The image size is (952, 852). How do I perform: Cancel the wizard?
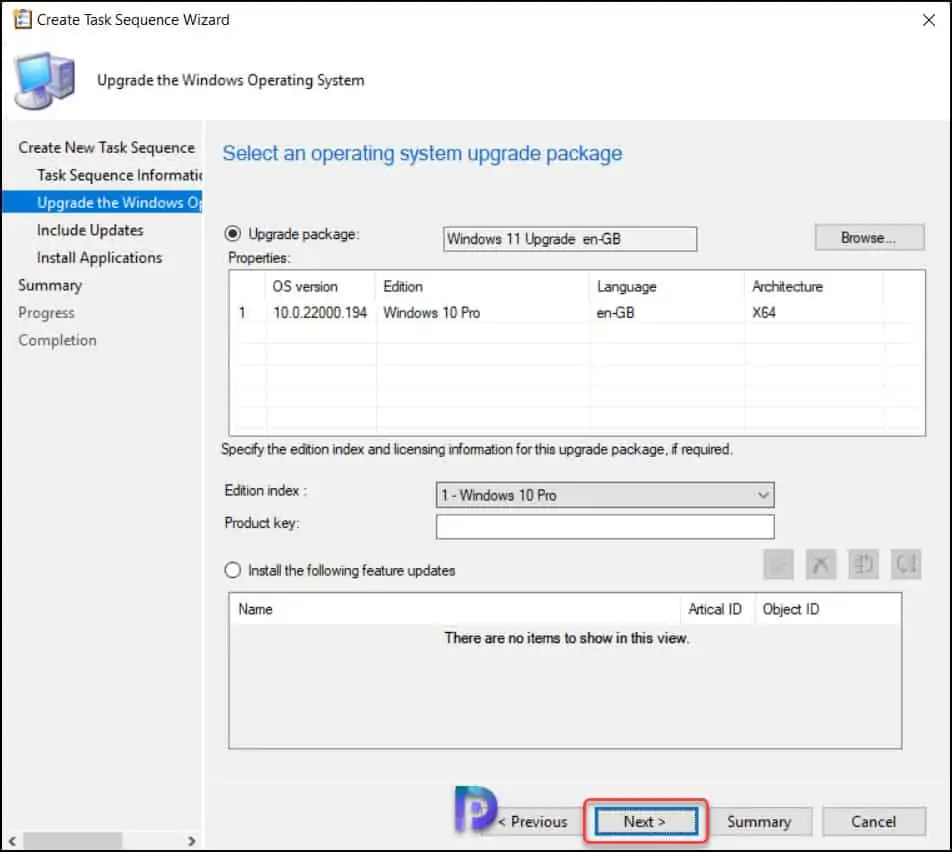point(873,822)
